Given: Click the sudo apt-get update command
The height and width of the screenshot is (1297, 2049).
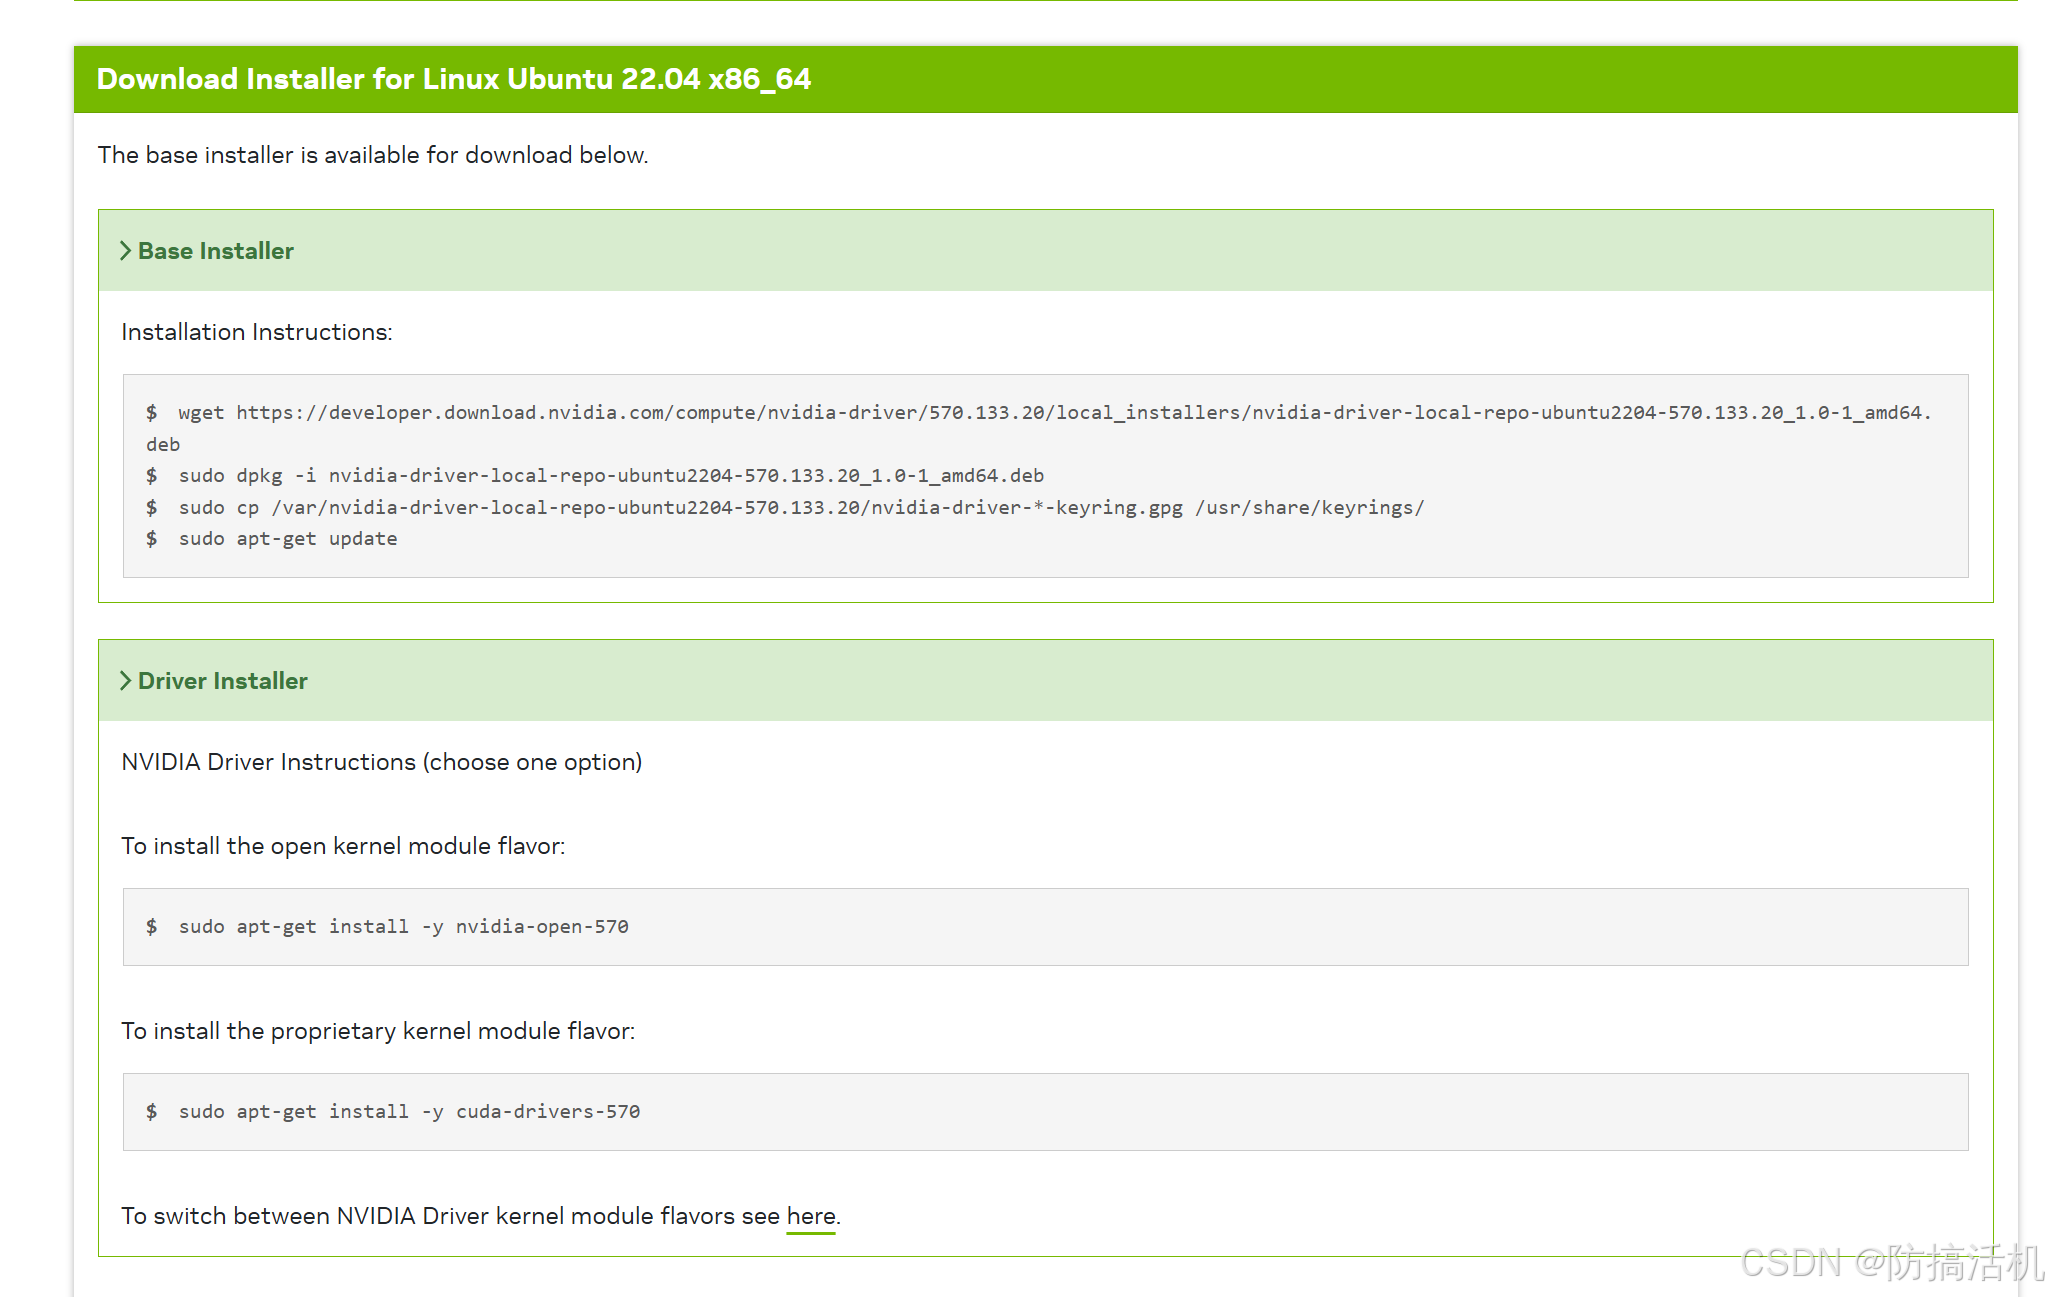Looking at the screenshot, I should (x=288, y=539).
